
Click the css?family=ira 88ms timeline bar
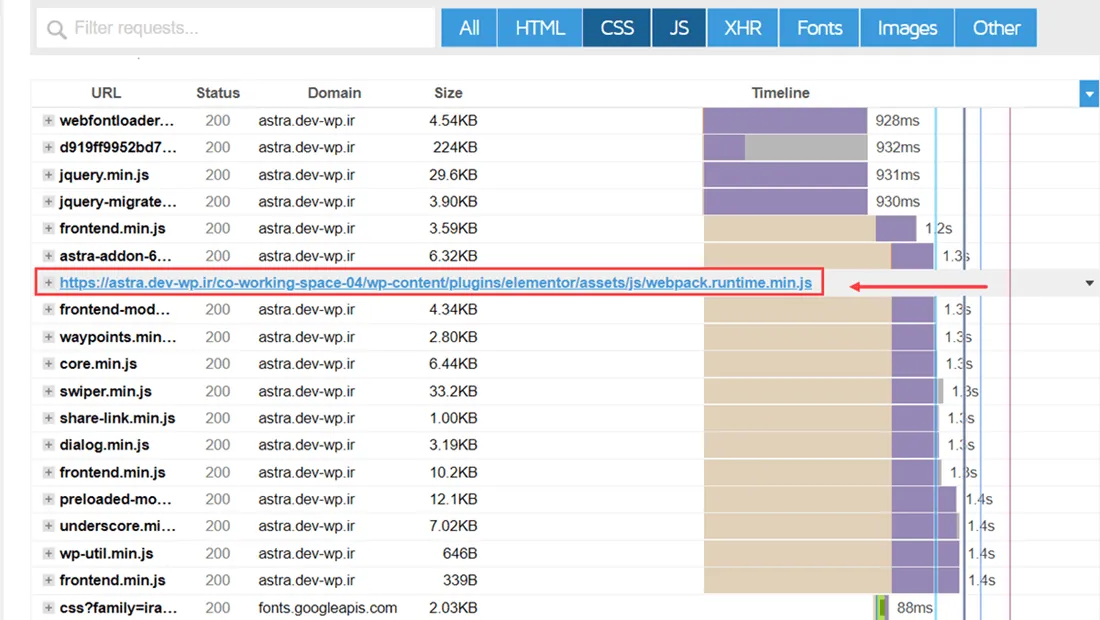point(881,607)
